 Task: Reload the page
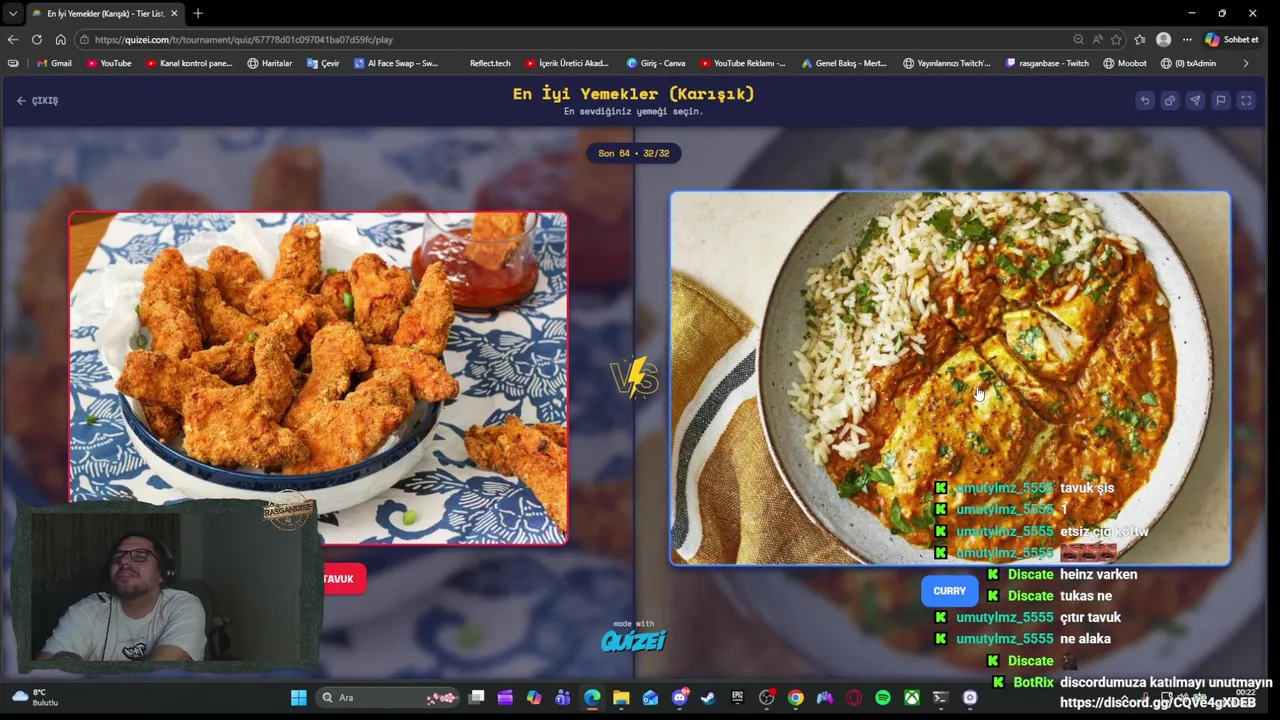(37, 39)
